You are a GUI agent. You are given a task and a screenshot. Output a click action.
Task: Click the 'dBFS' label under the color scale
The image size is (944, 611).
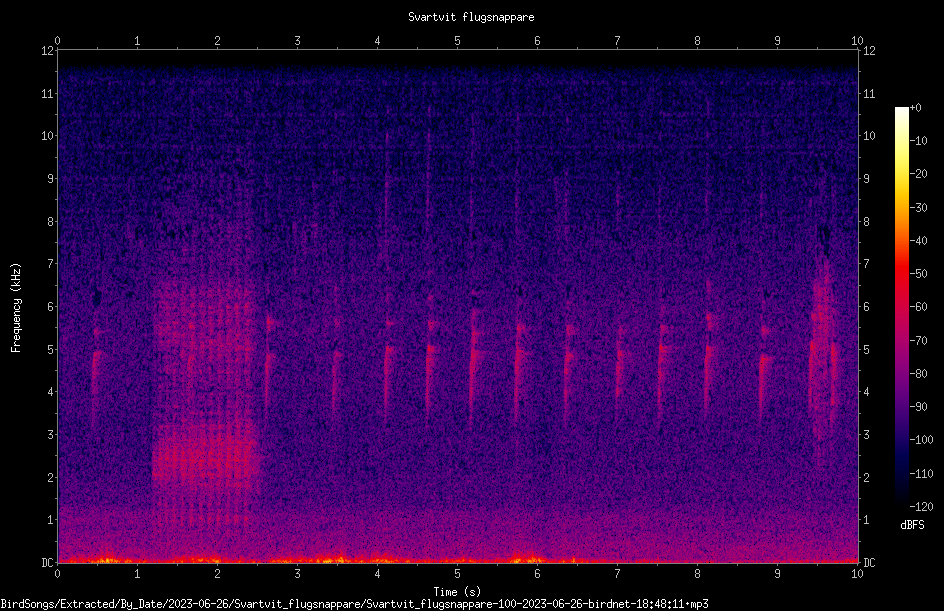coord(912,525)
